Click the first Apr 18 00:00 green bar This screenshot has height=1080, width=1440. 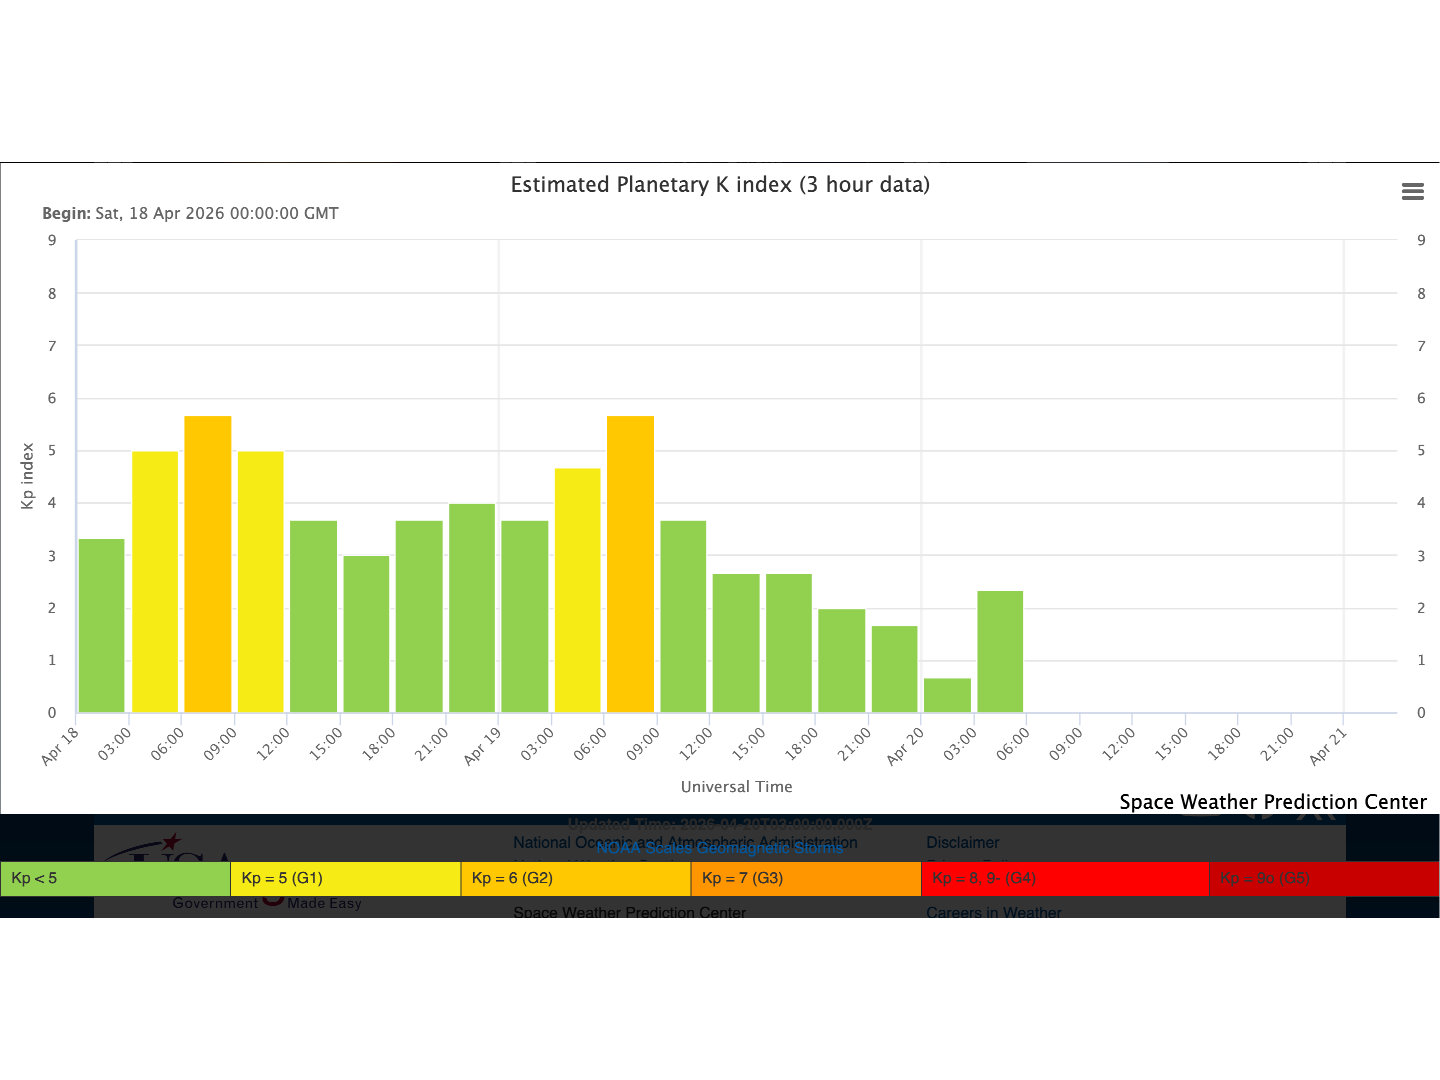pos(101,626)
